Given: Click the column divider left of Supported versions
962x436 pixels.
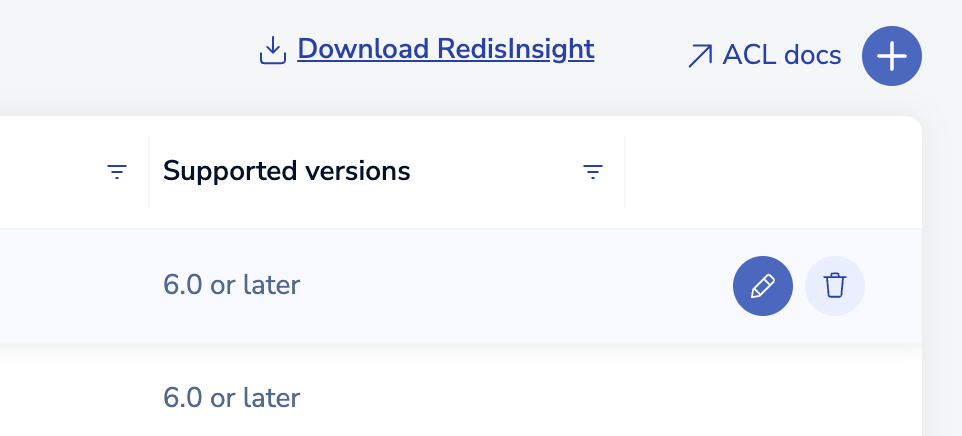Looking at the screenshot, I should click(x=149, y=172).
